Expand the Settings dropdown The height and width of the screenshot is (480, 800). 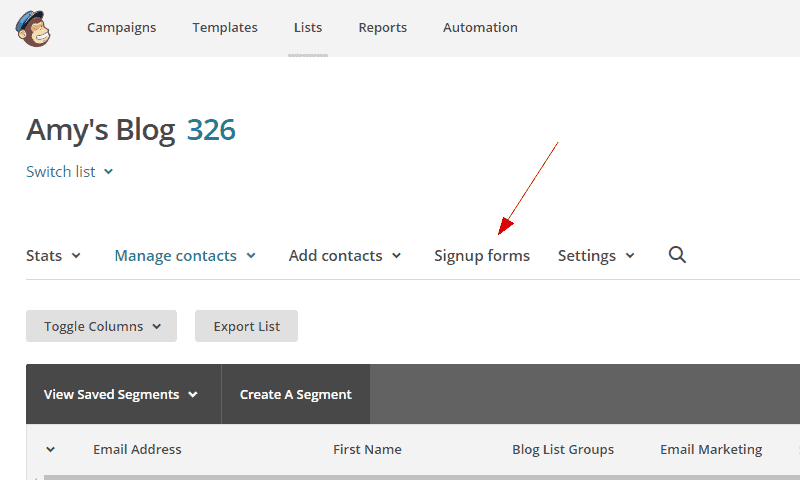[x=596, y=256]
